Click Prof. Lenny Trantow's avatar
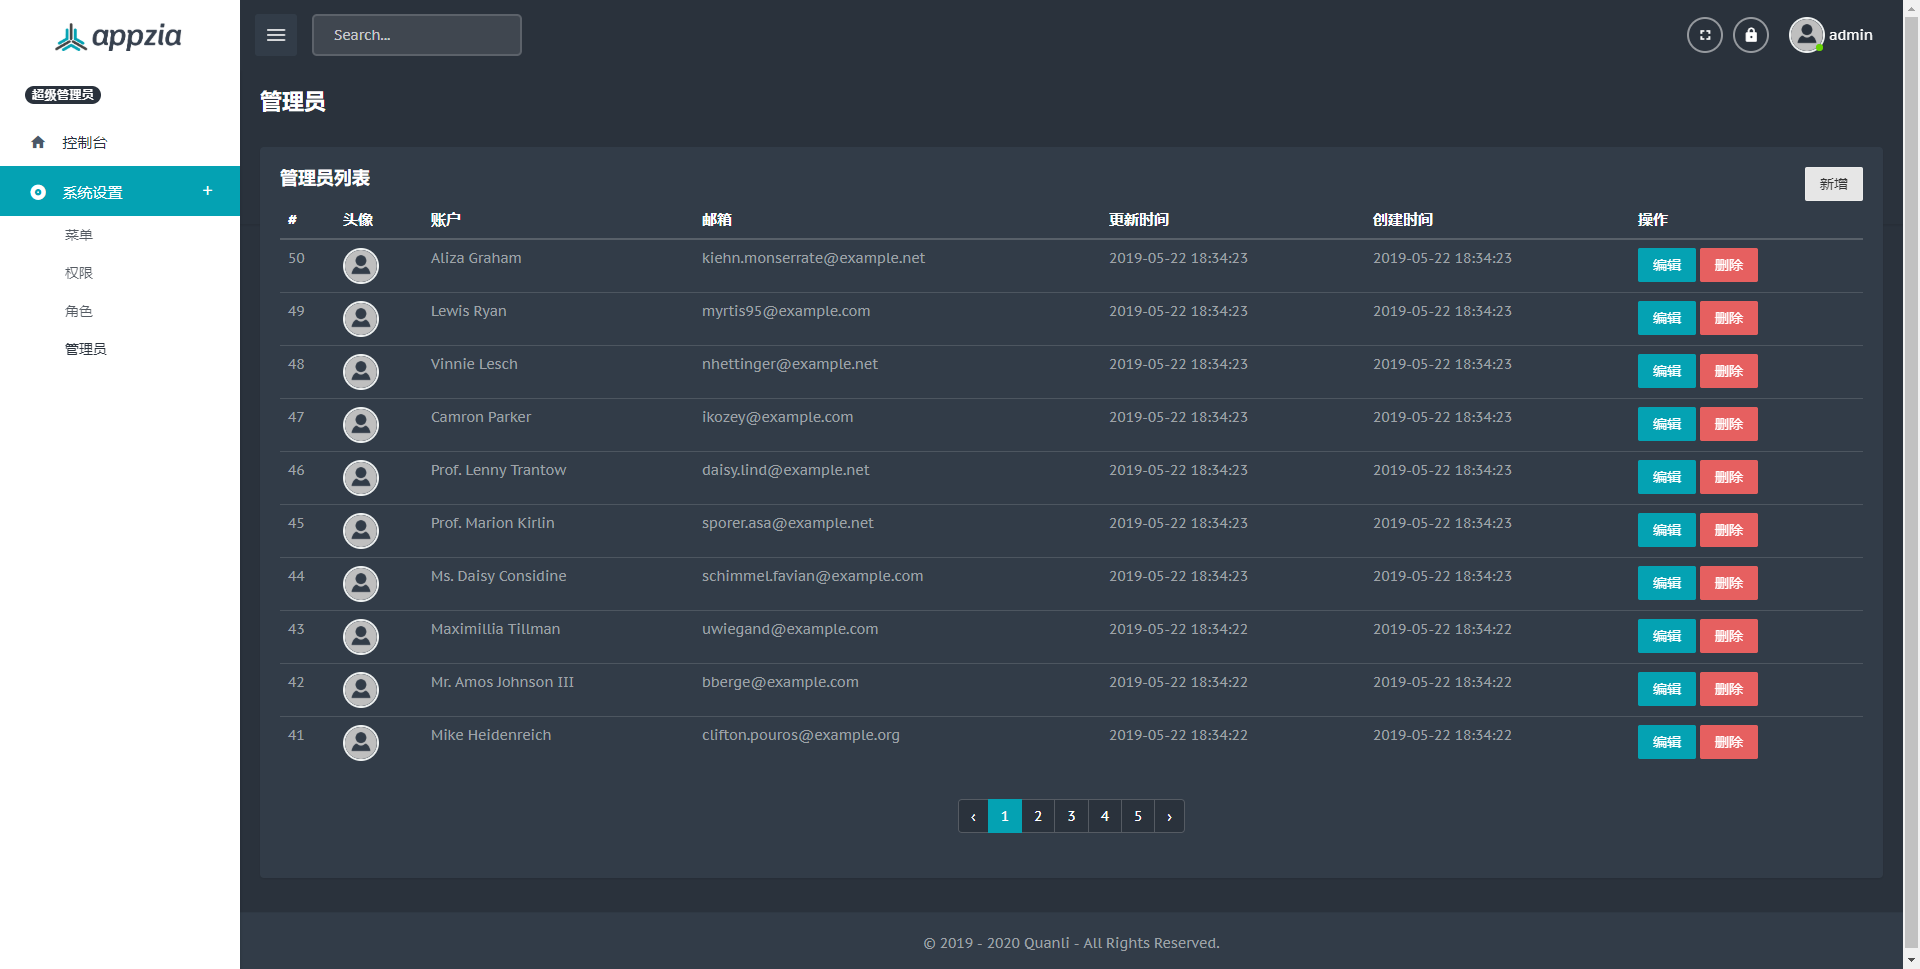 pyautogui.click(x=361, y=478)
